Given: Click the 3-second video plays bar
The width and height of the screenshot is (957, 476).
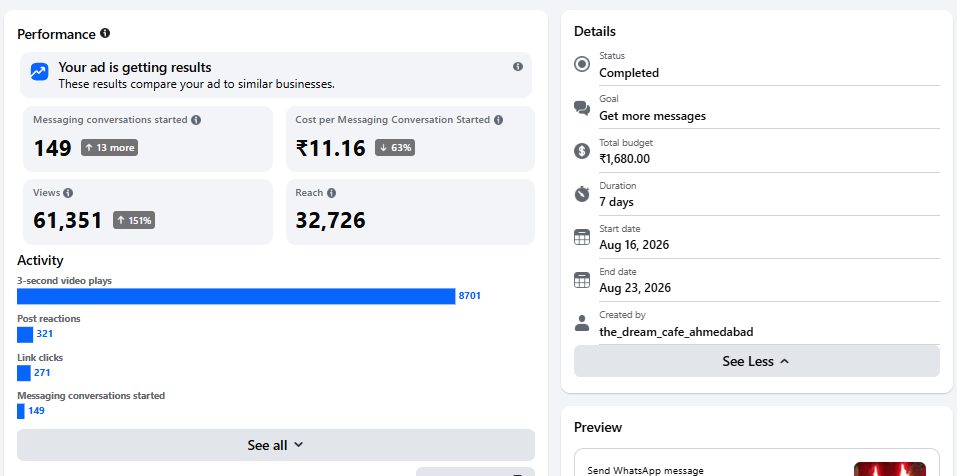Looking at the screenshot, I should [x=236, y=296].
